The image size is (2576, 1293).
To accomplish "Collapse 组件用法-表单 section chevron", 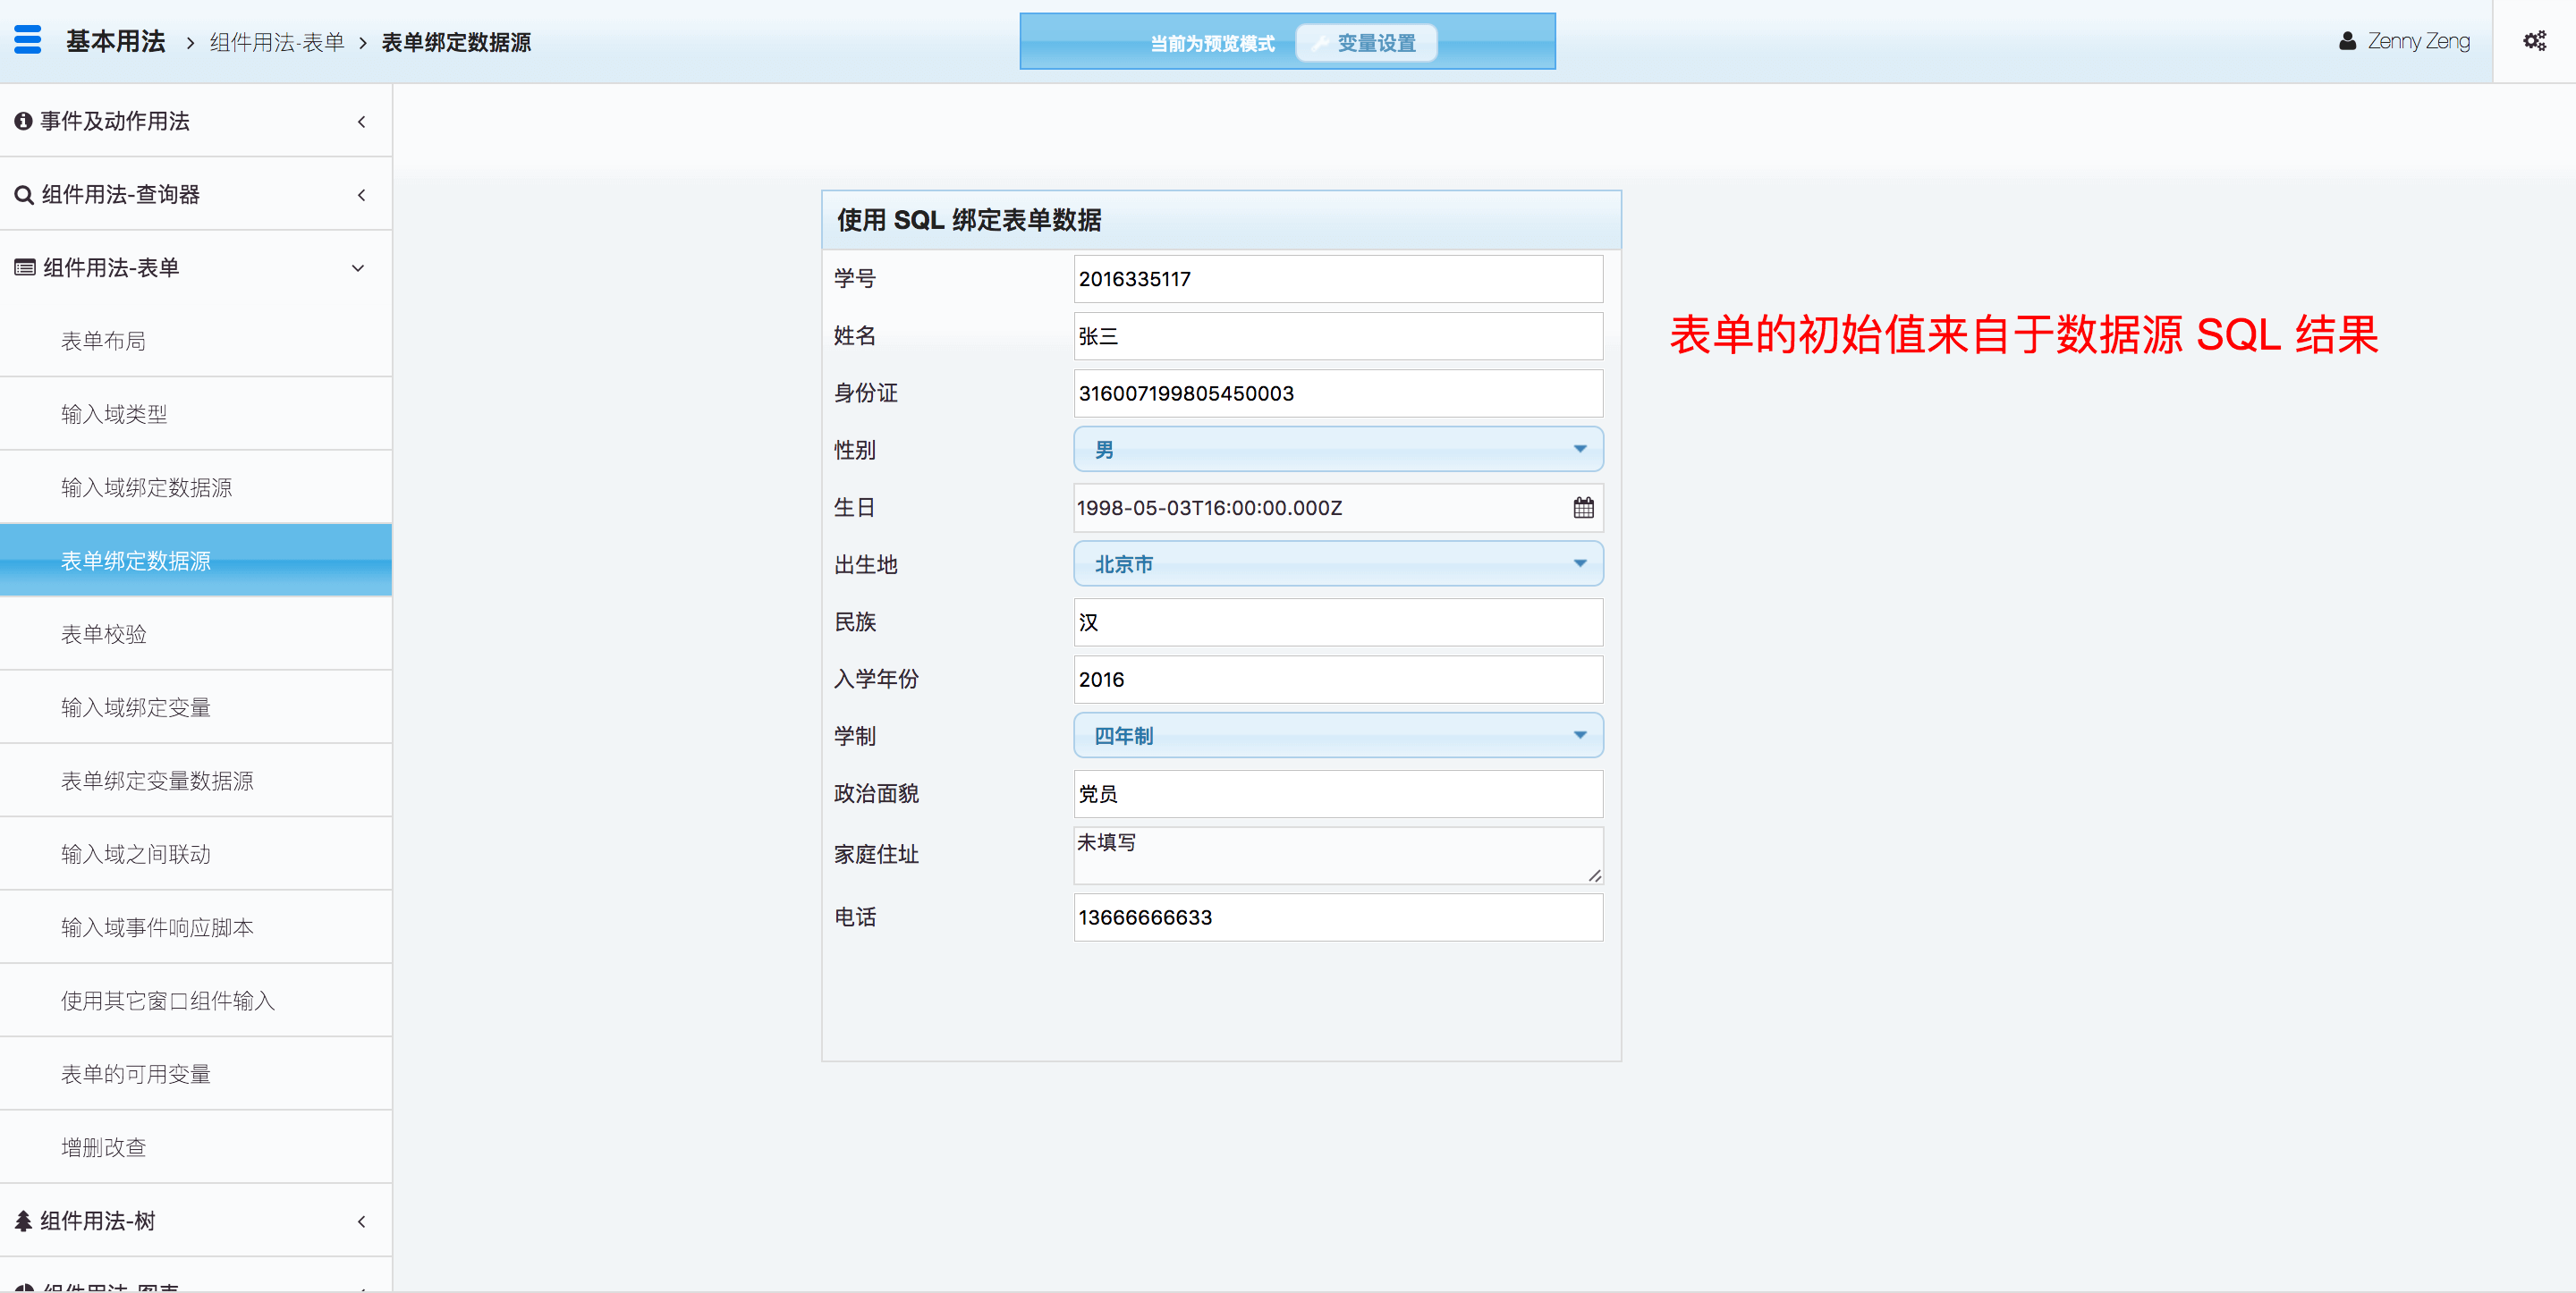I will tap(358, 268).
